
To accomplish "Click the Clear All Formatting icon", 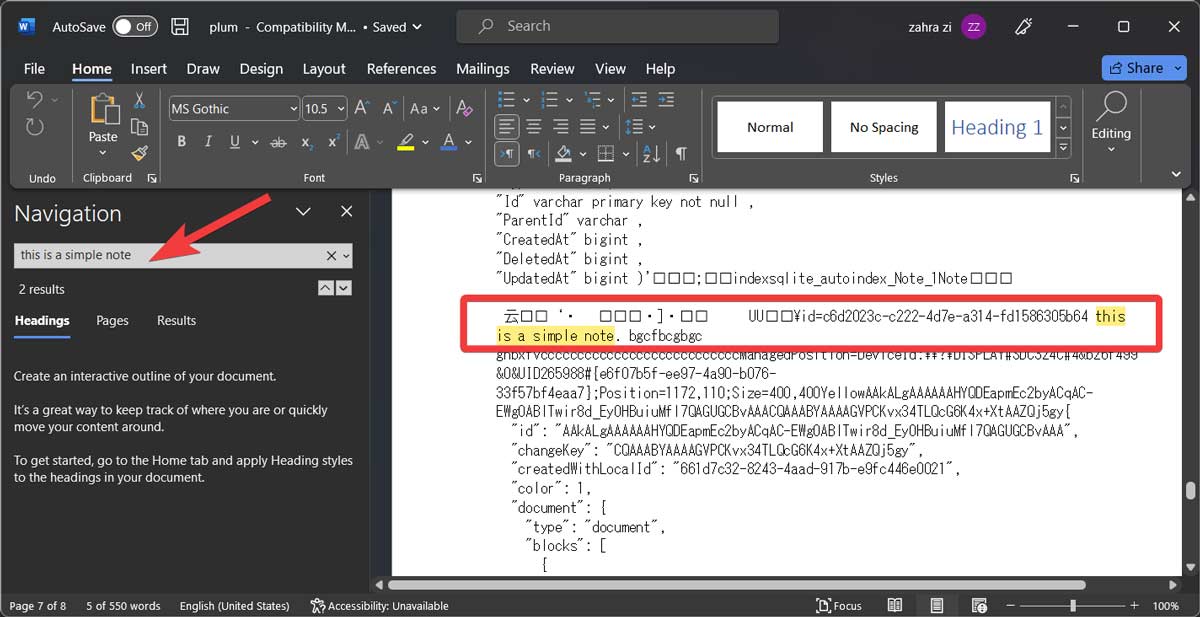I will pyautogui.click(x=463, y=108).
